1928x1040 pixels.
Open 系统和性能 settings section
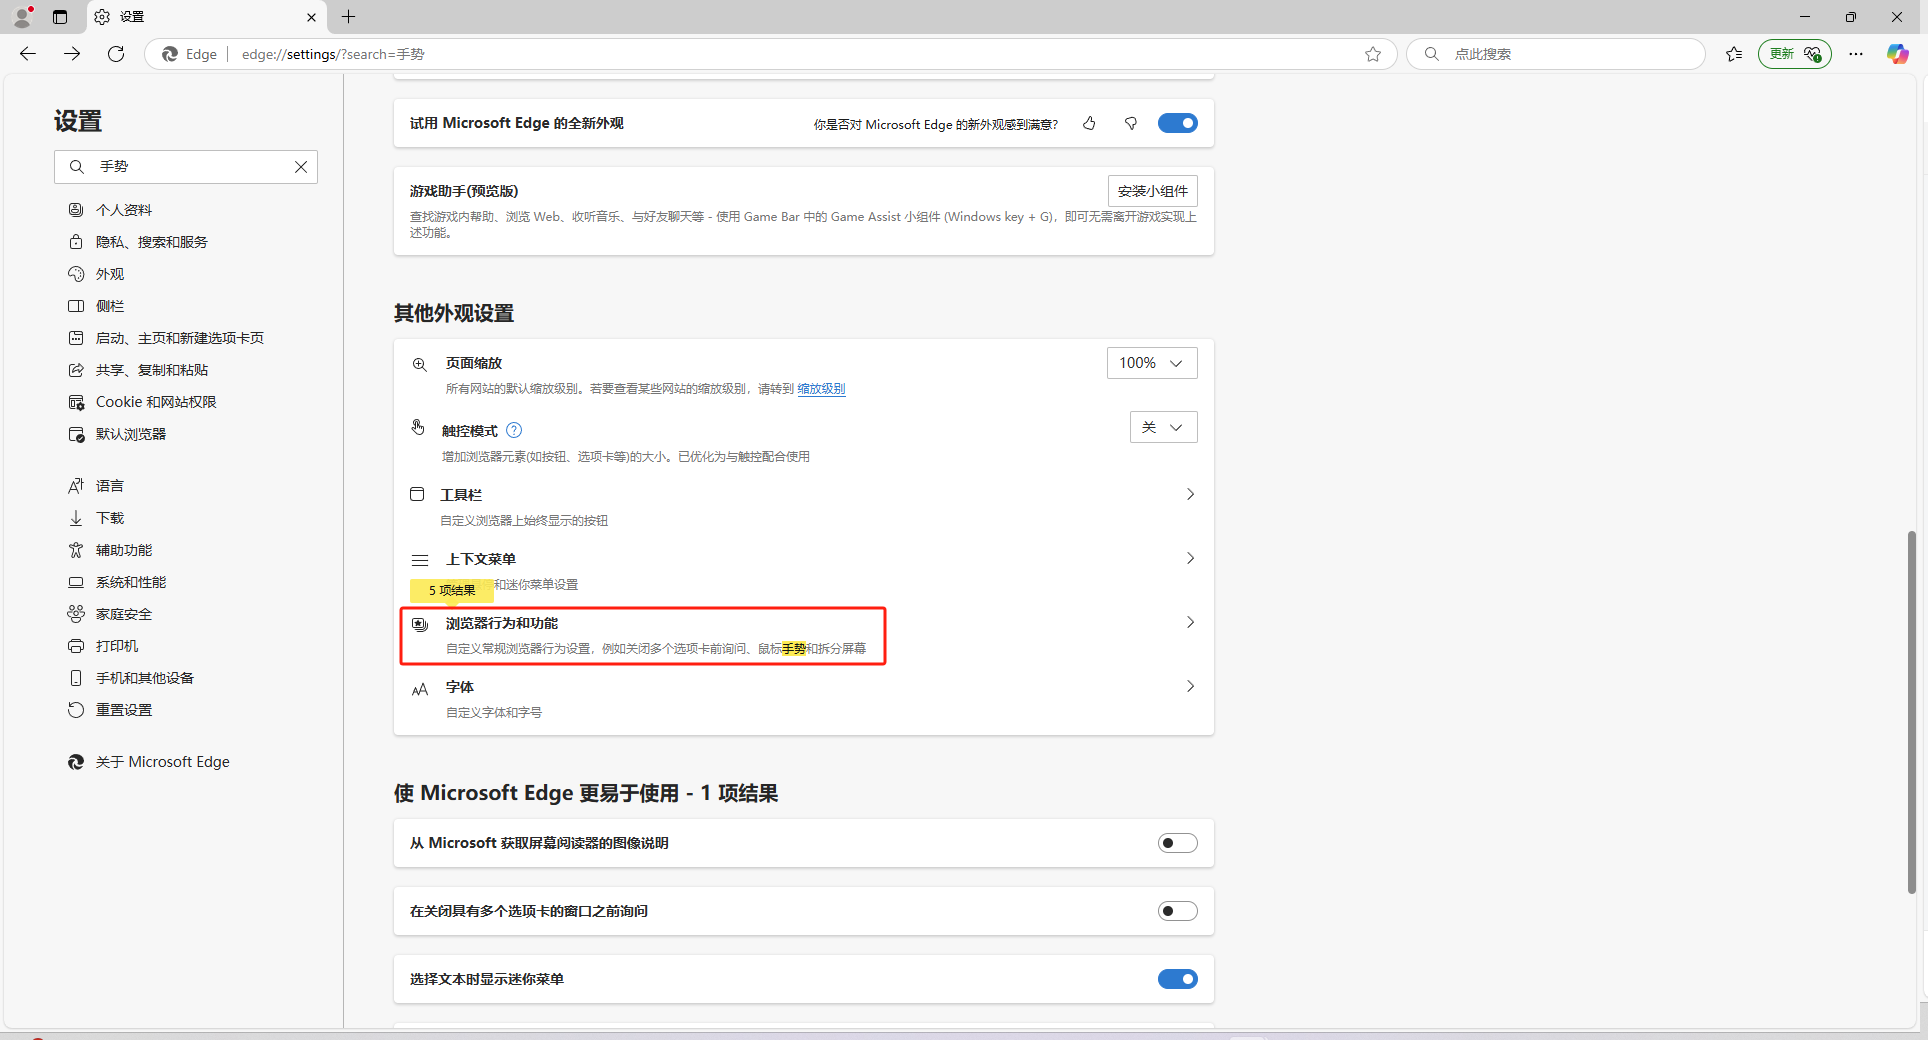click(131, 582)
